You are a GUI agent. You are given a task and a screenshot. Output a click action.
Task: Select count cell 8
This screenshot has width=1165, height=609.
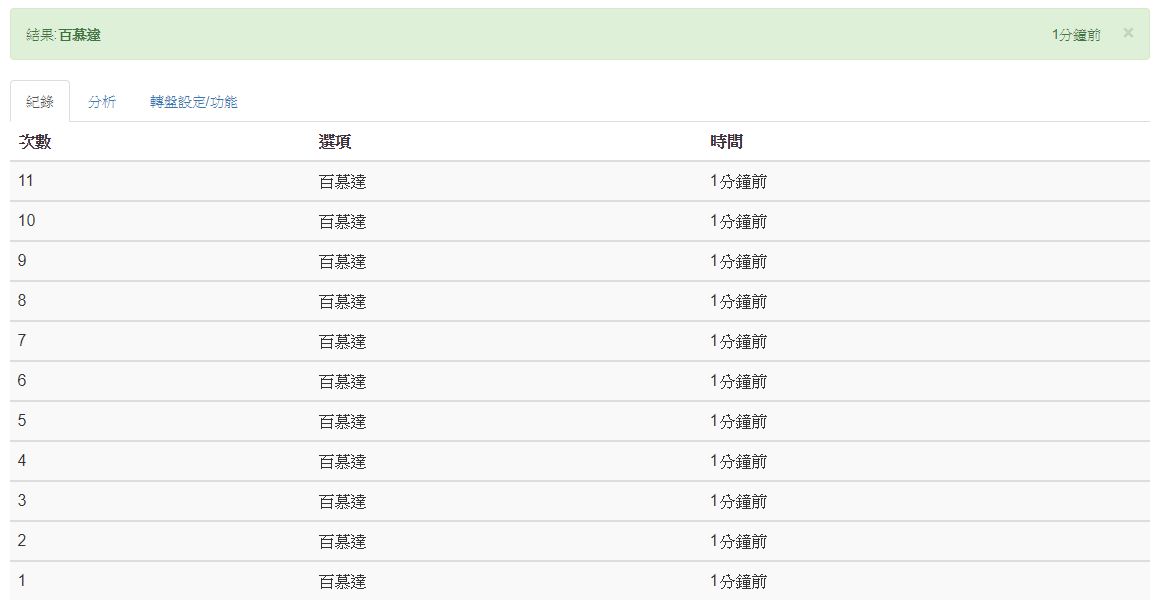click(x=22, y=302)
